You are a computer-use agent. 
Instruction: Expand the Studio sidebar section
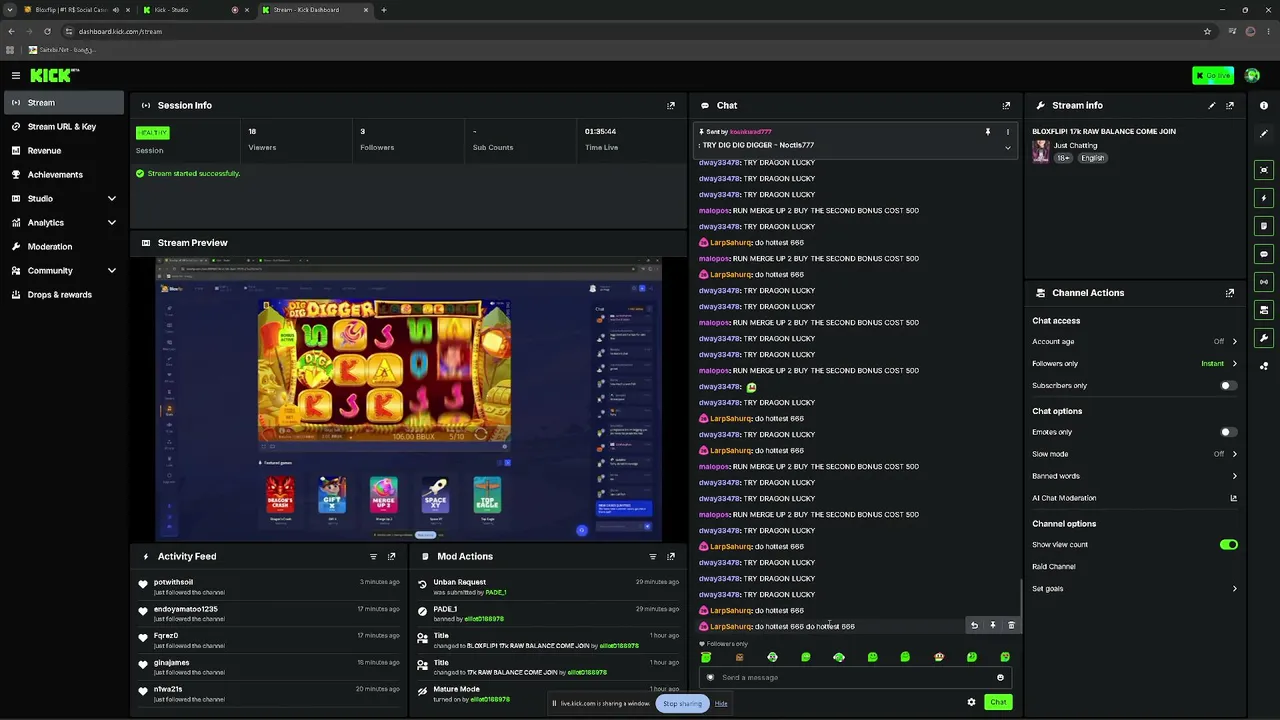coord(112,199)
